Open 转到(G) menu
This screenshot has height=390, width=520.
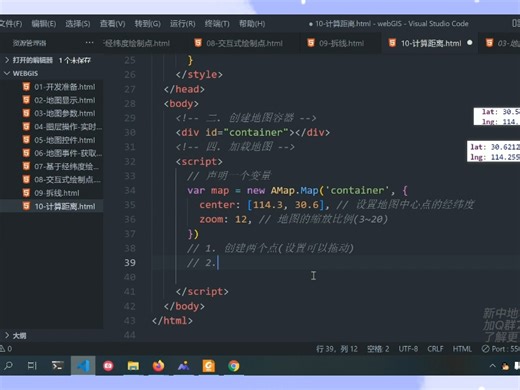coord(148,24)
